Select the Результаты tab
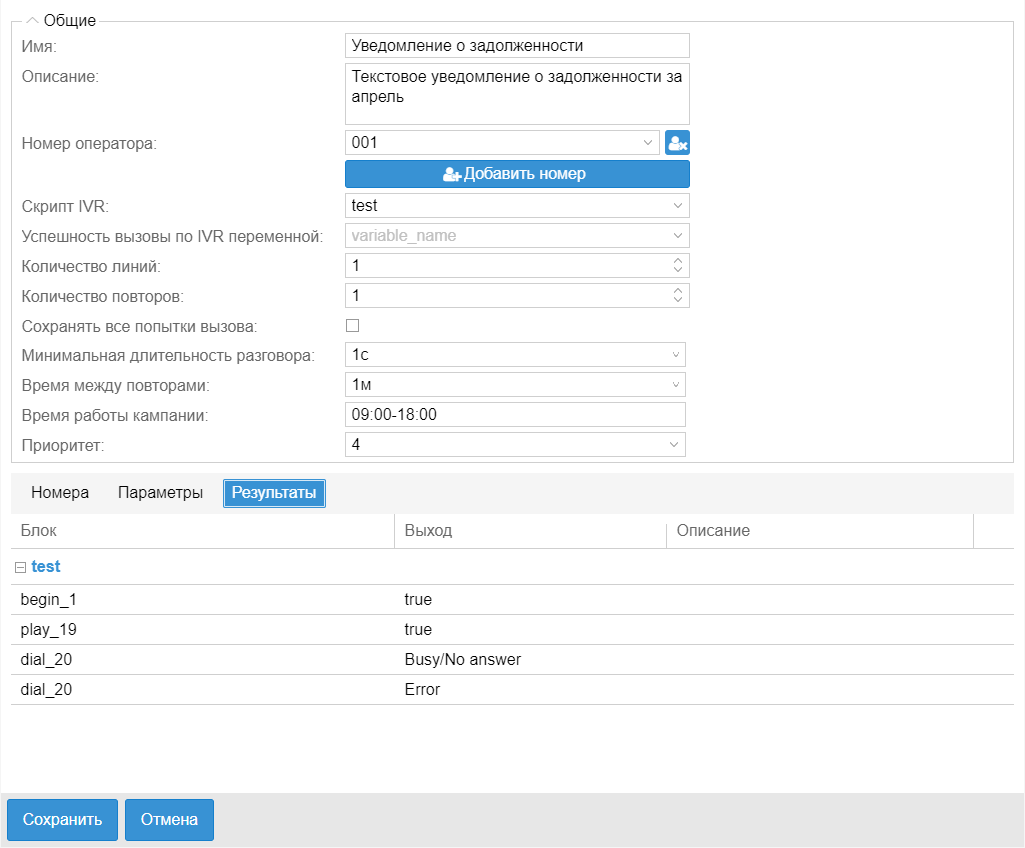 (274, 493)
